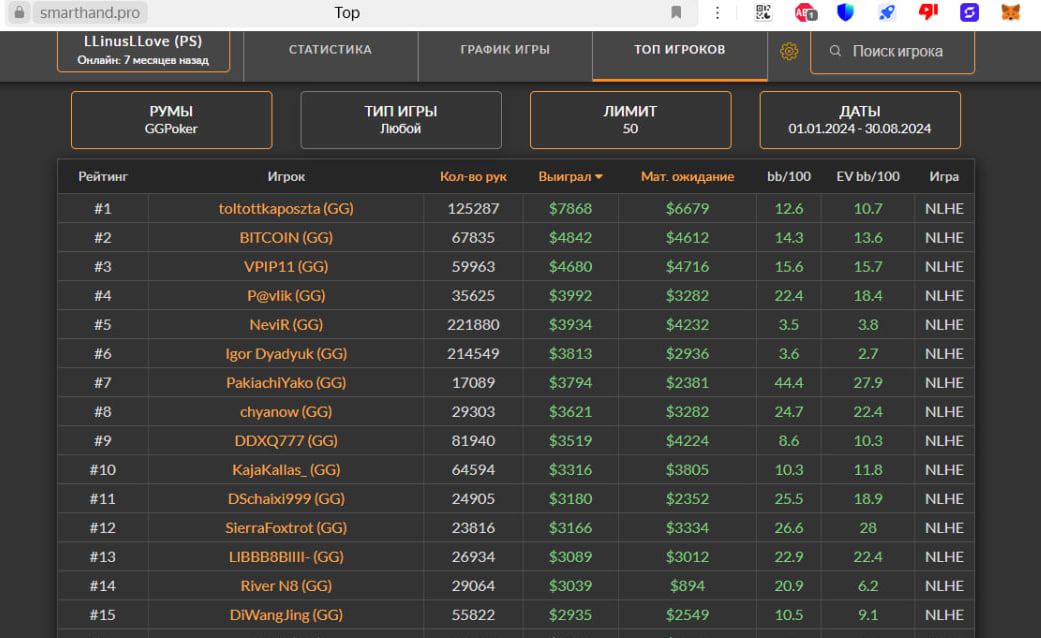This screenshot has width=1041, height=638.
Task: Click the lock icon in the address bar
Action: pyautogui.click(x=19, y=13)
